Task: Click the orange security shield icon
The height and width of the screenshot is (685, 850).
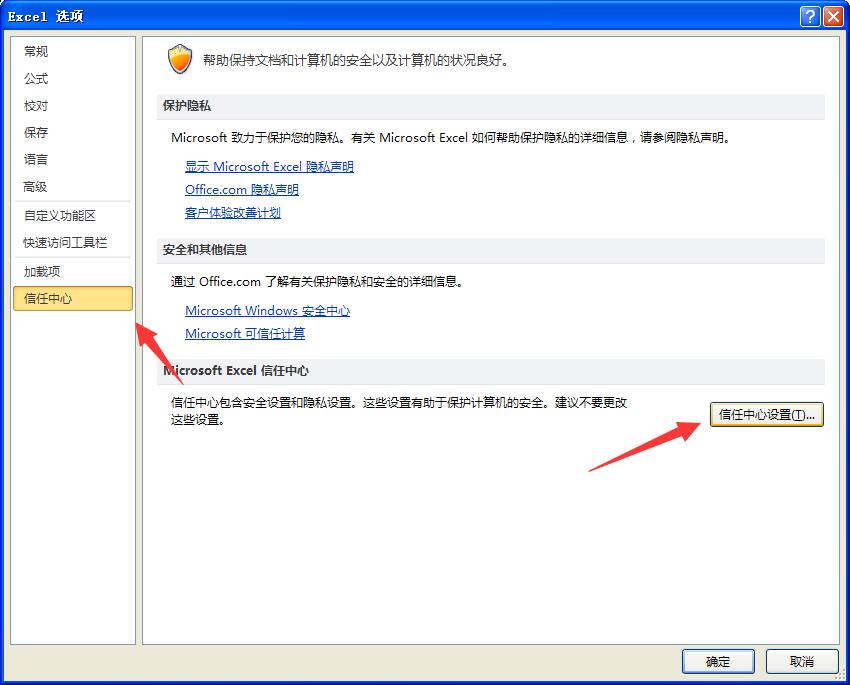Action: [x=180, y=59]
